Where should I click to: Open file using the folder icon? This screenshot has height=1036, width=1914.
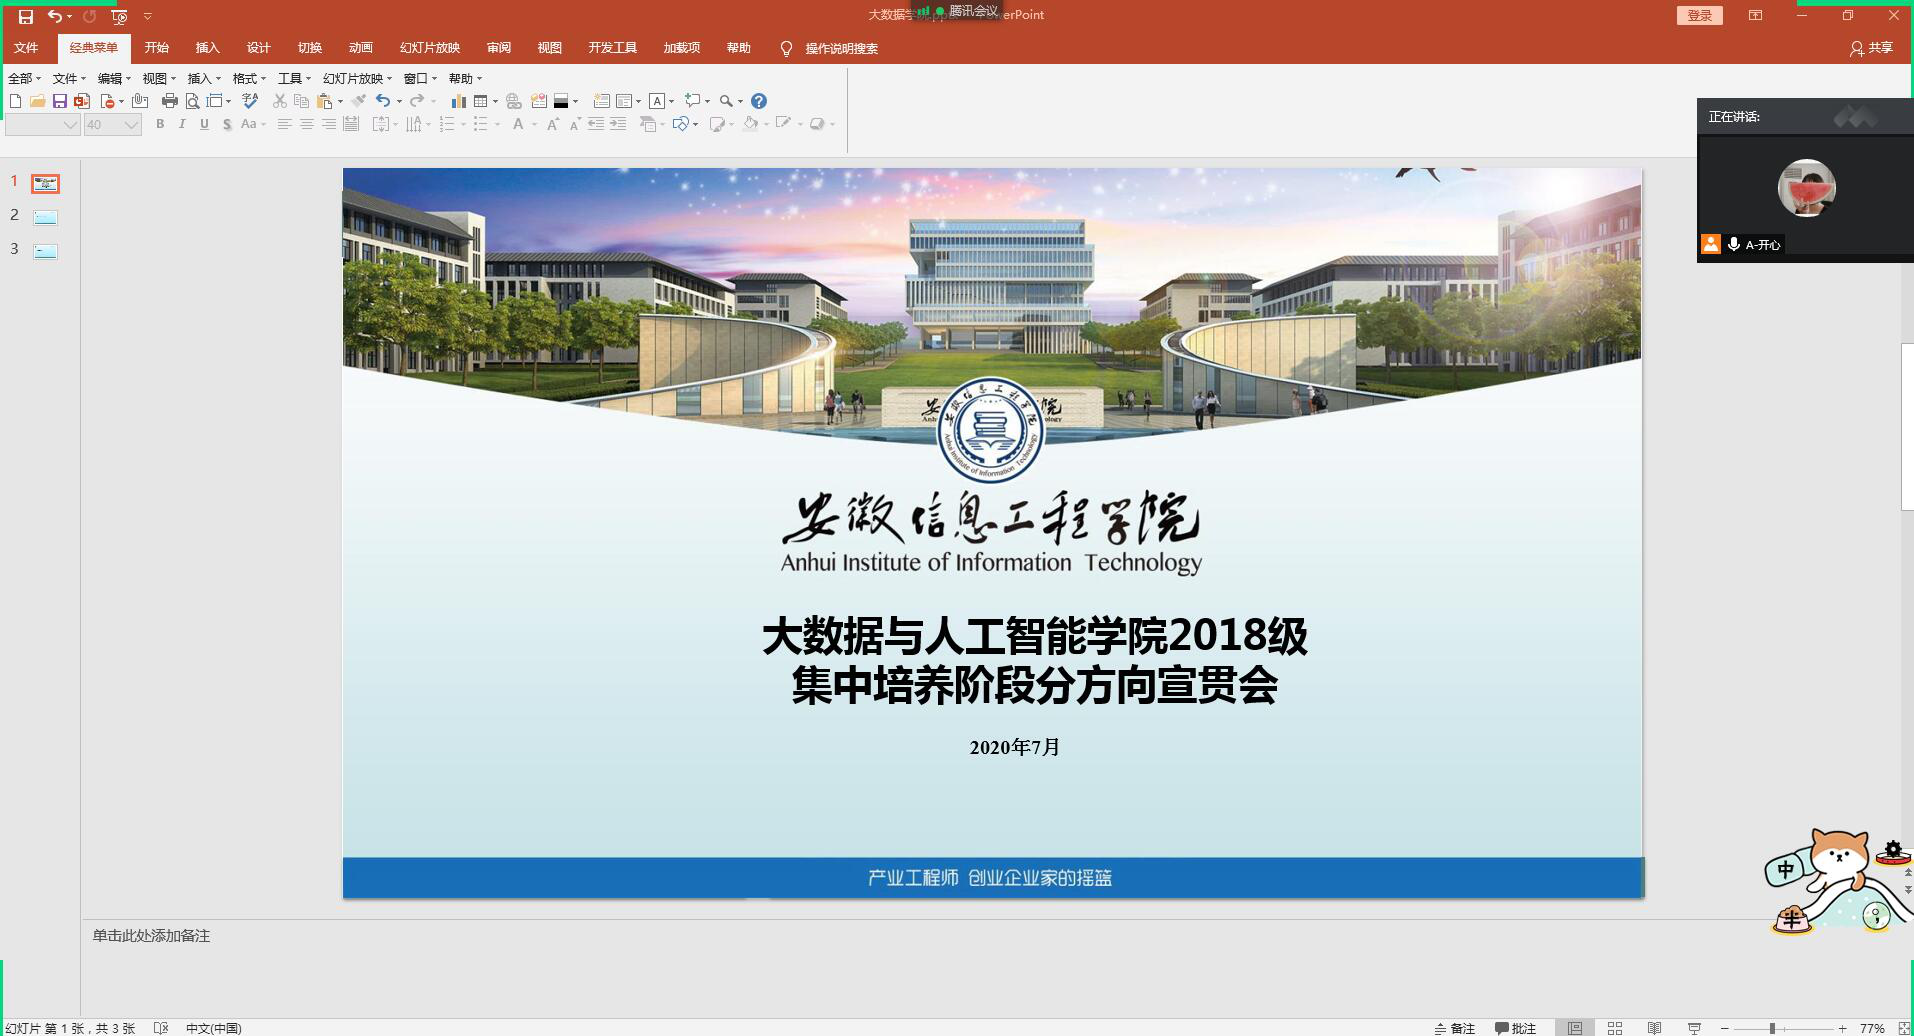point(37,101)
